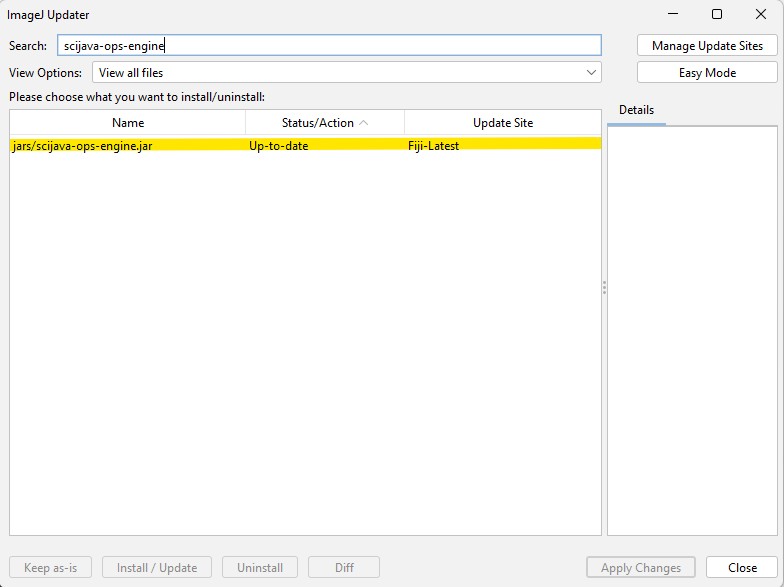784x587 pixels.
Task: Select the jars/scijava-ops-engine.jar row
Action: [x=83, y=145]
